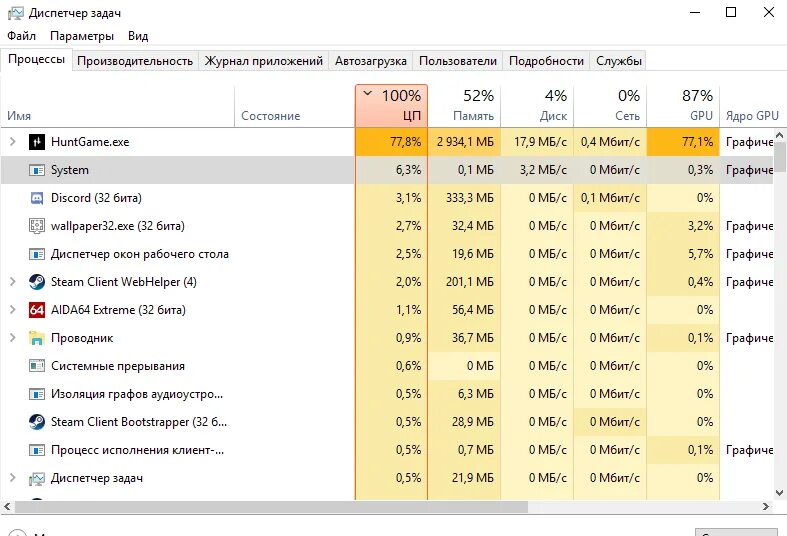Expand the AIDA64 Extreme process group
787x536 pixels.
click(13, 310)
